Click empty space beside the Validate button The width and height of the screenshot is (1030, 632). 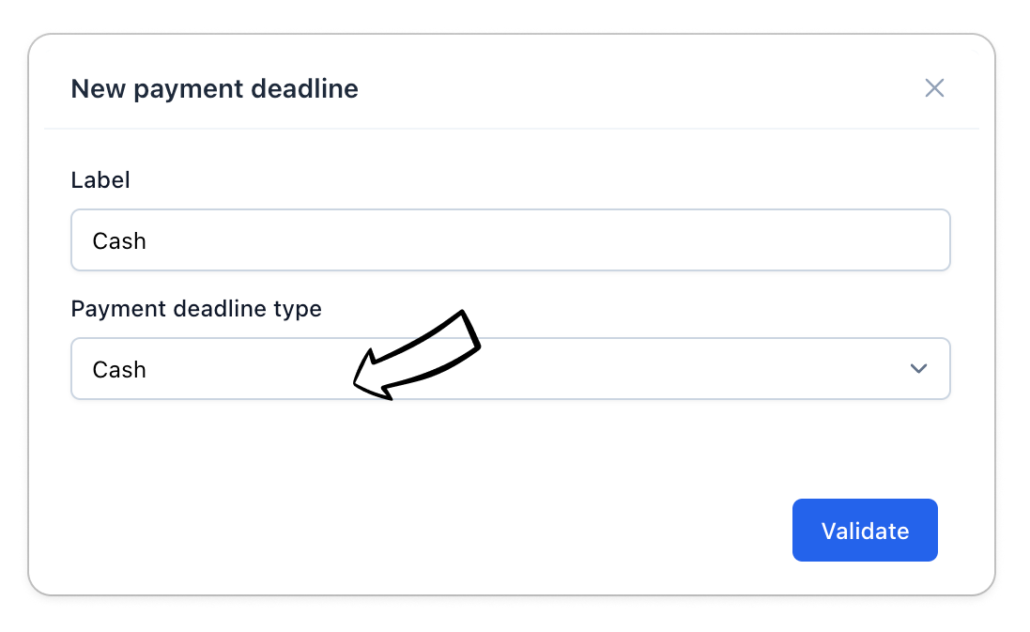[x=500, y=530]
